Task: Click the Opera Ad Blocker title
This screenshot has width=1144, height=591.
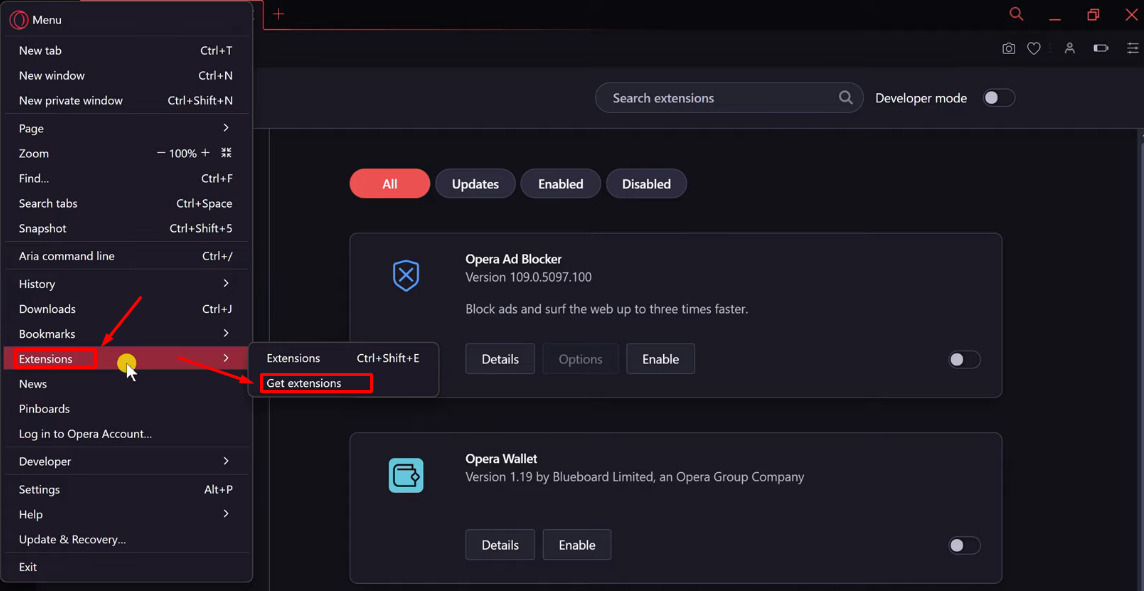Action: click(x=514, y=259)
